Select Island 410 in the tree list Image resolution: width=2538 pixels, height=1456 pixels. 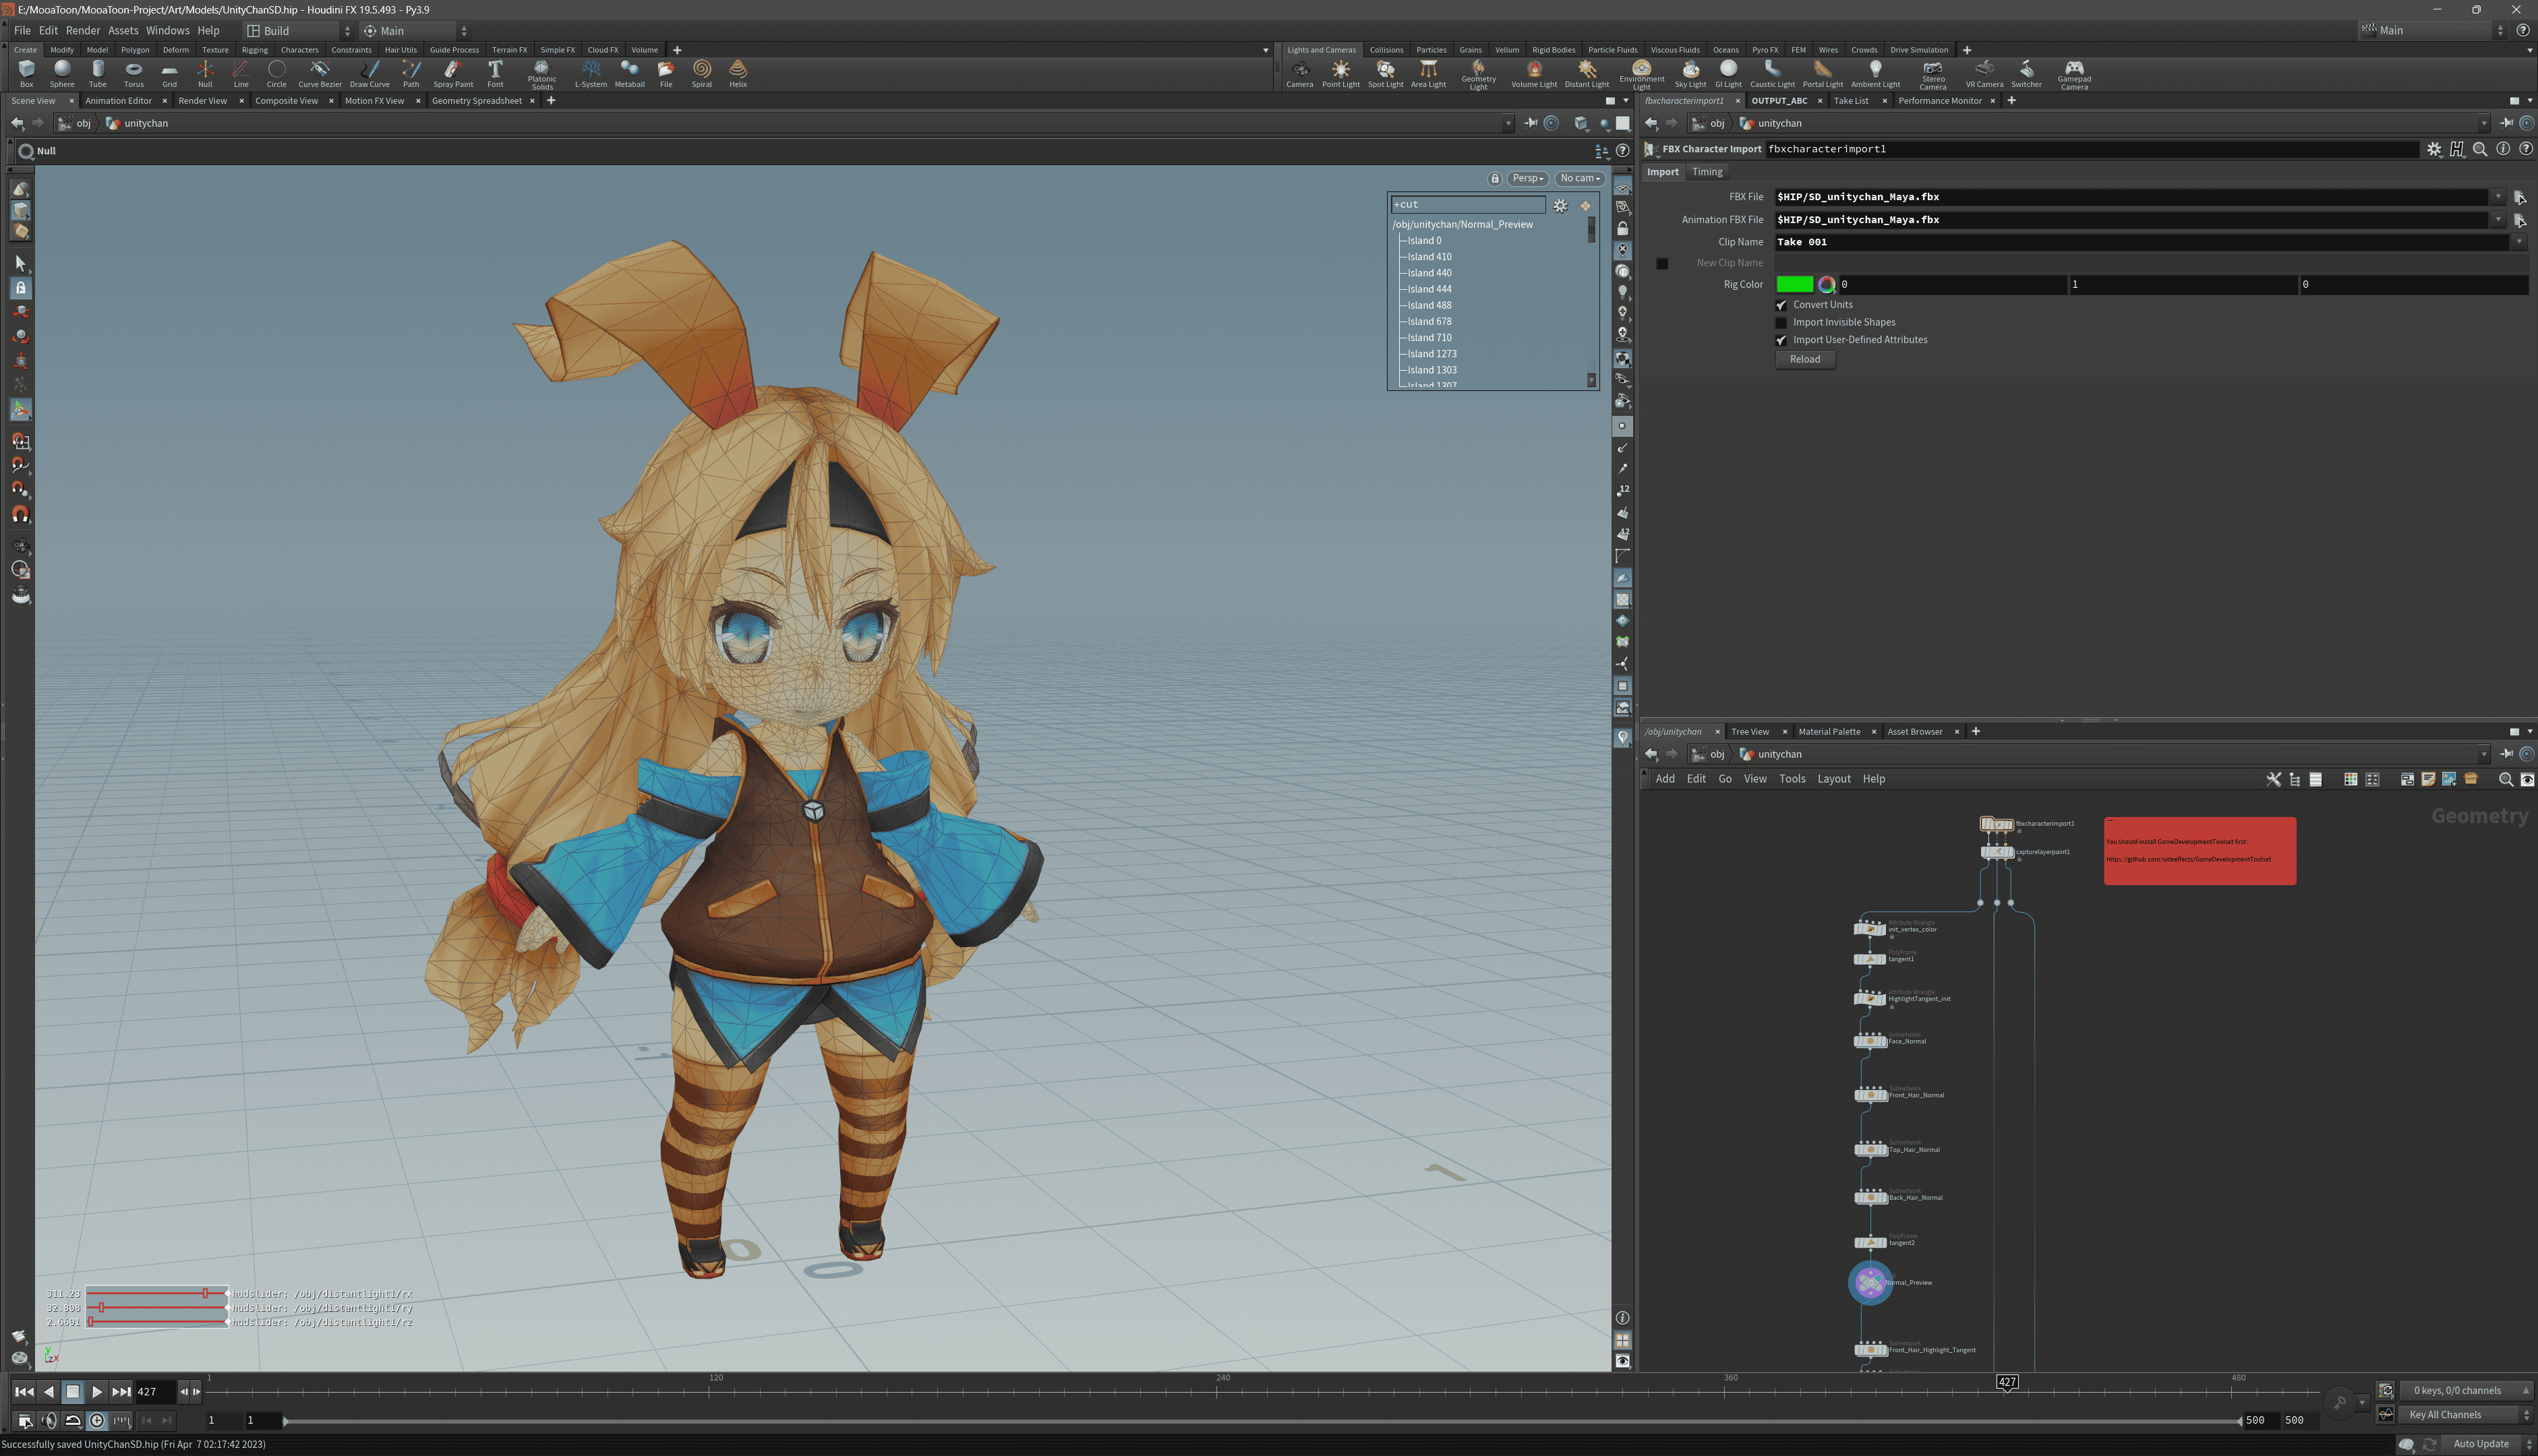click(x=1429, y=257)
